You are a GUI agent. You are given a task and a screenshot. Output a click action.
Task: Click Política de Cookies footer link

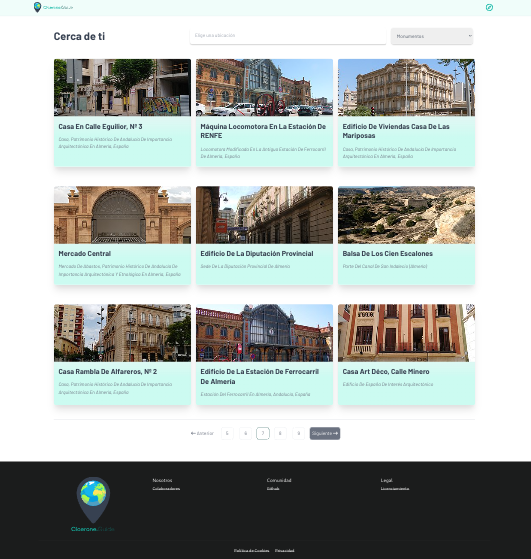point(251,550)
